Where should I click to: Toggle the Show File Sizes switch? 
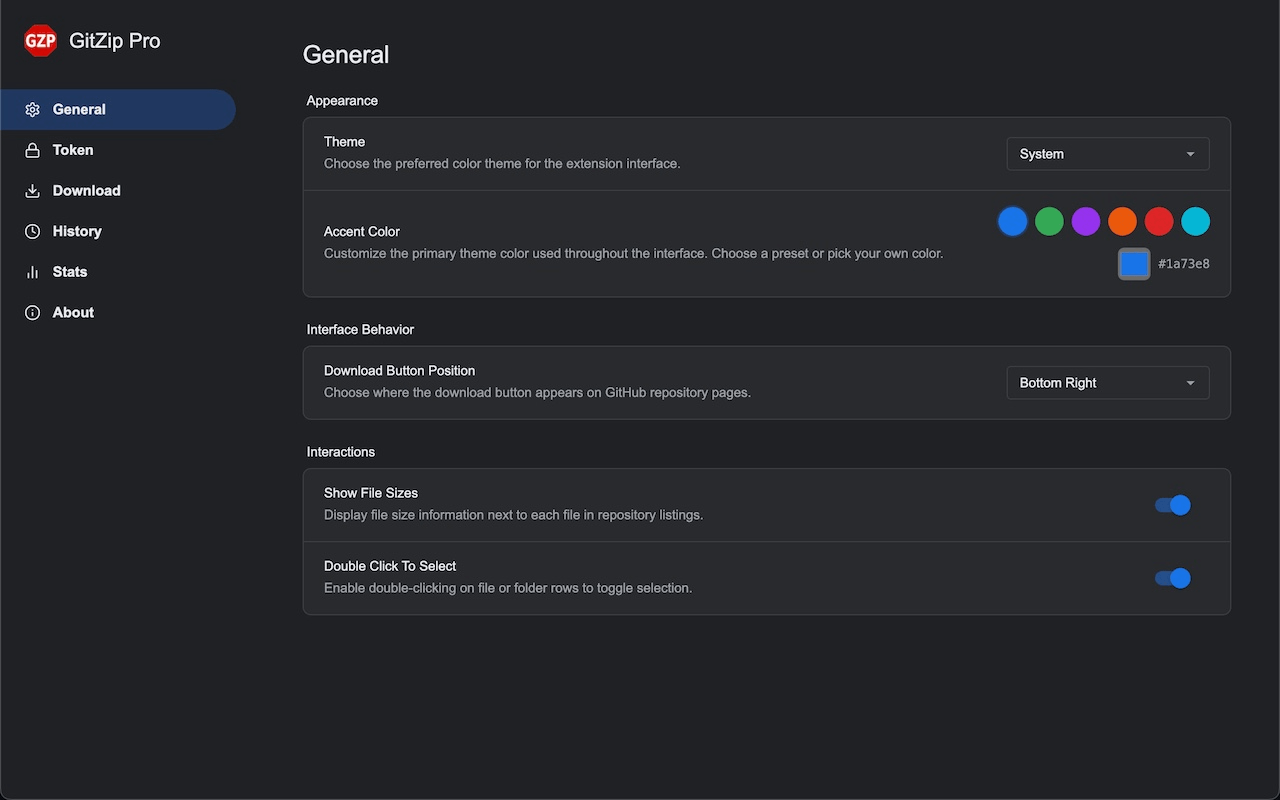tap(1173, 505)
